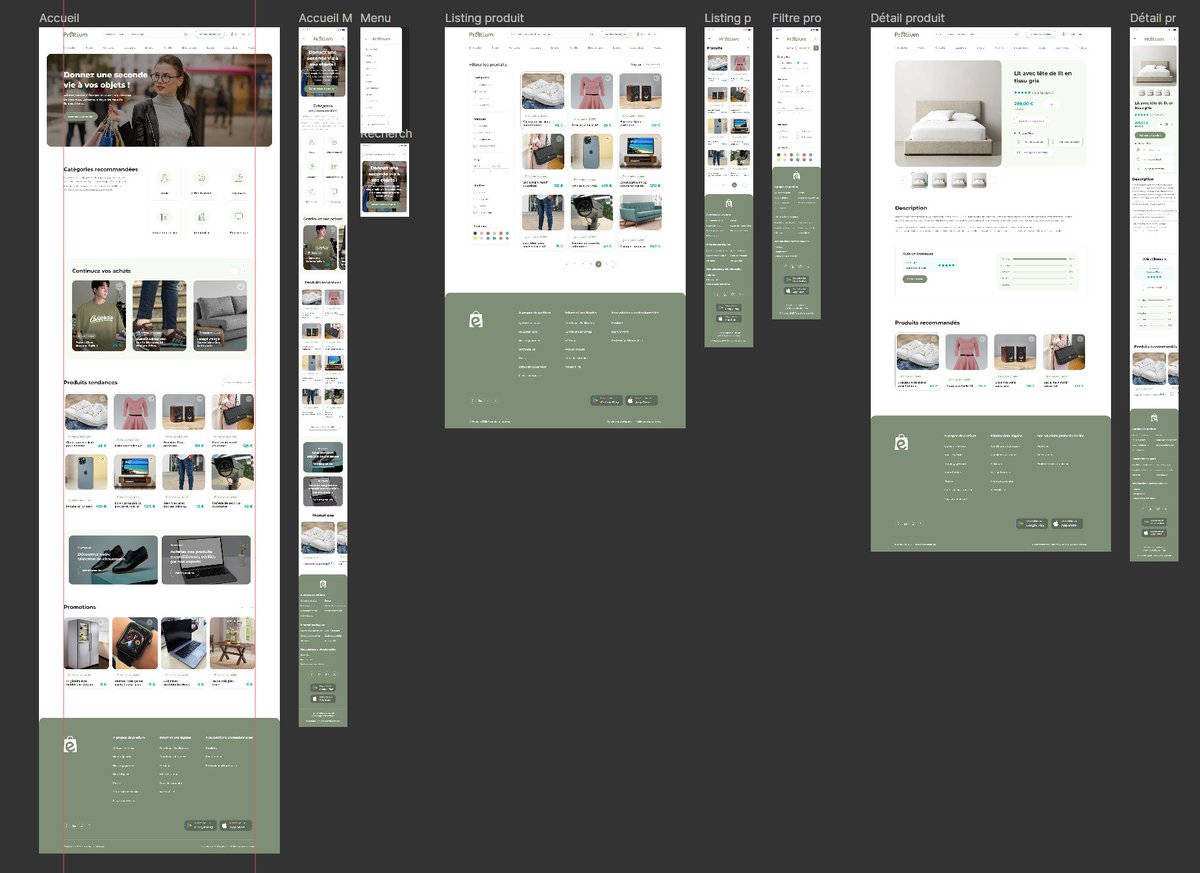The width and height of the screenshot is (1200, 873).
Task: Open App Store badge in Détail produit footer
Action: (1067, 523)
